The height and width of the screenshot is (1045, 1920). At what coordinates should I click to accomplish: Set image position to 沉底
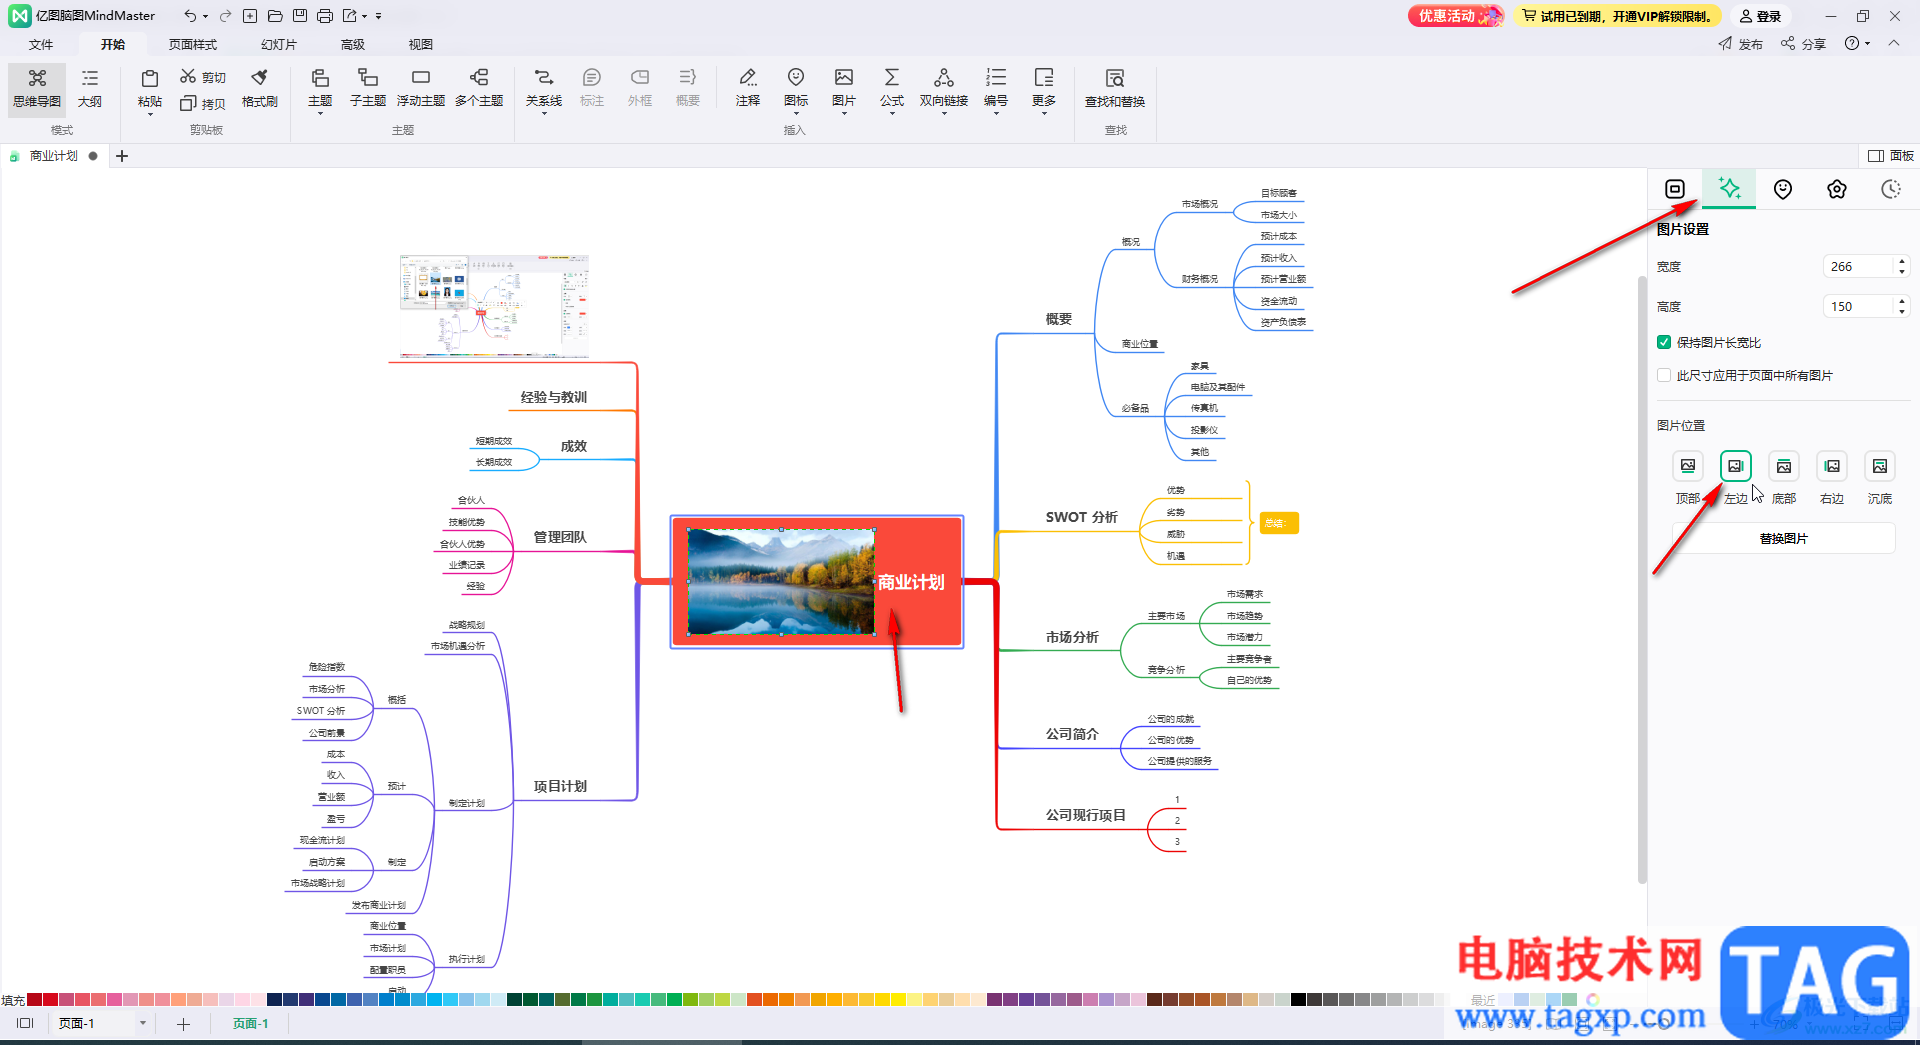[x=1880, y=466]
